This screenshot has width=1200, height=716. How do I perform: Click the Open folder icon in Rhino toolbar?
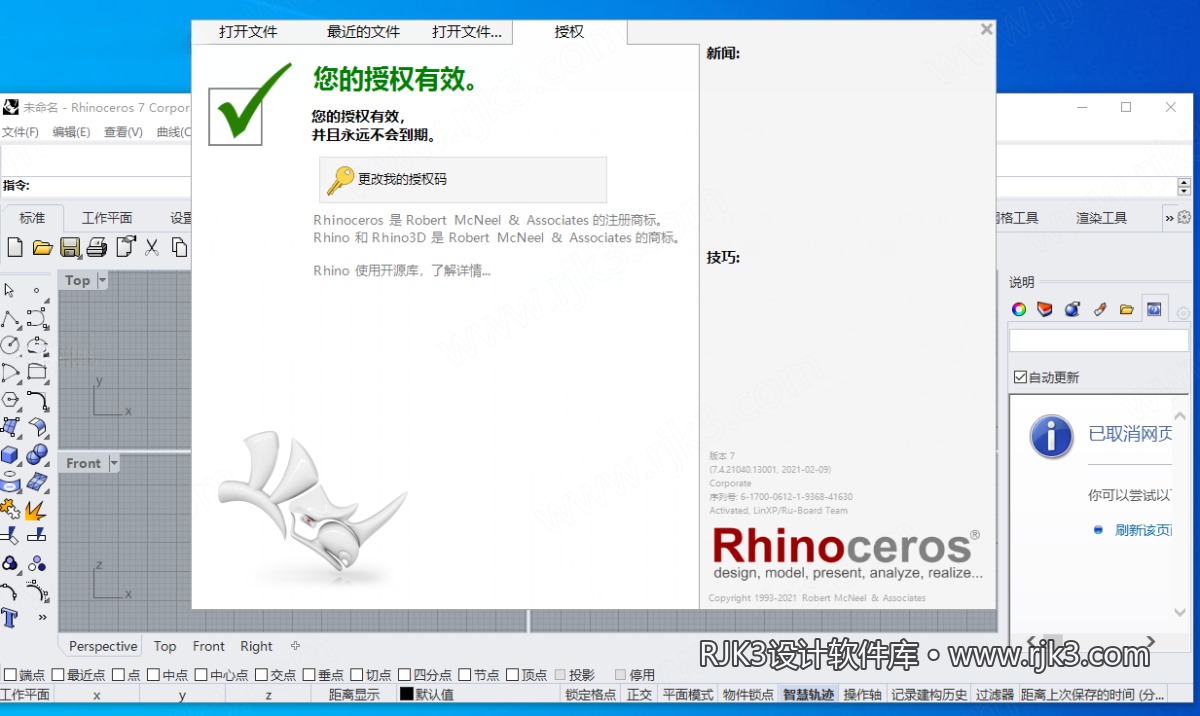click(42, 246)
